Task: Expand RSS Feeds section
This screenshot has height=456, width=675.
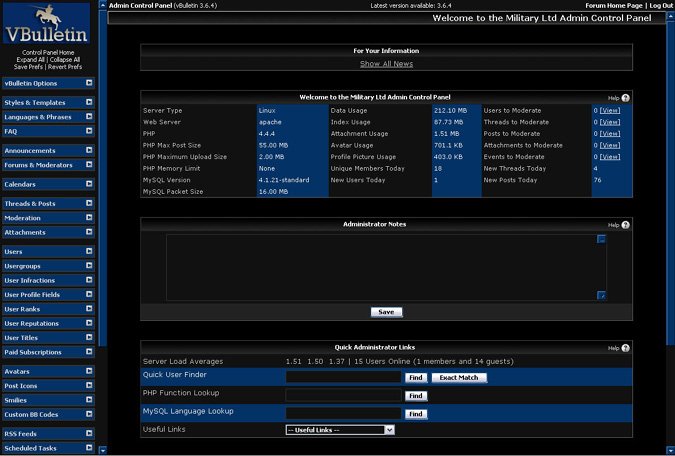Action: click(x=89, y=433)
